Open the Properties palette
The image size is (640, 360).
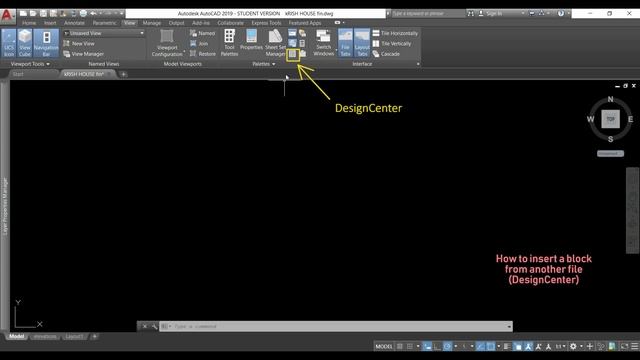pyautogui.click(x=251, y=40)
